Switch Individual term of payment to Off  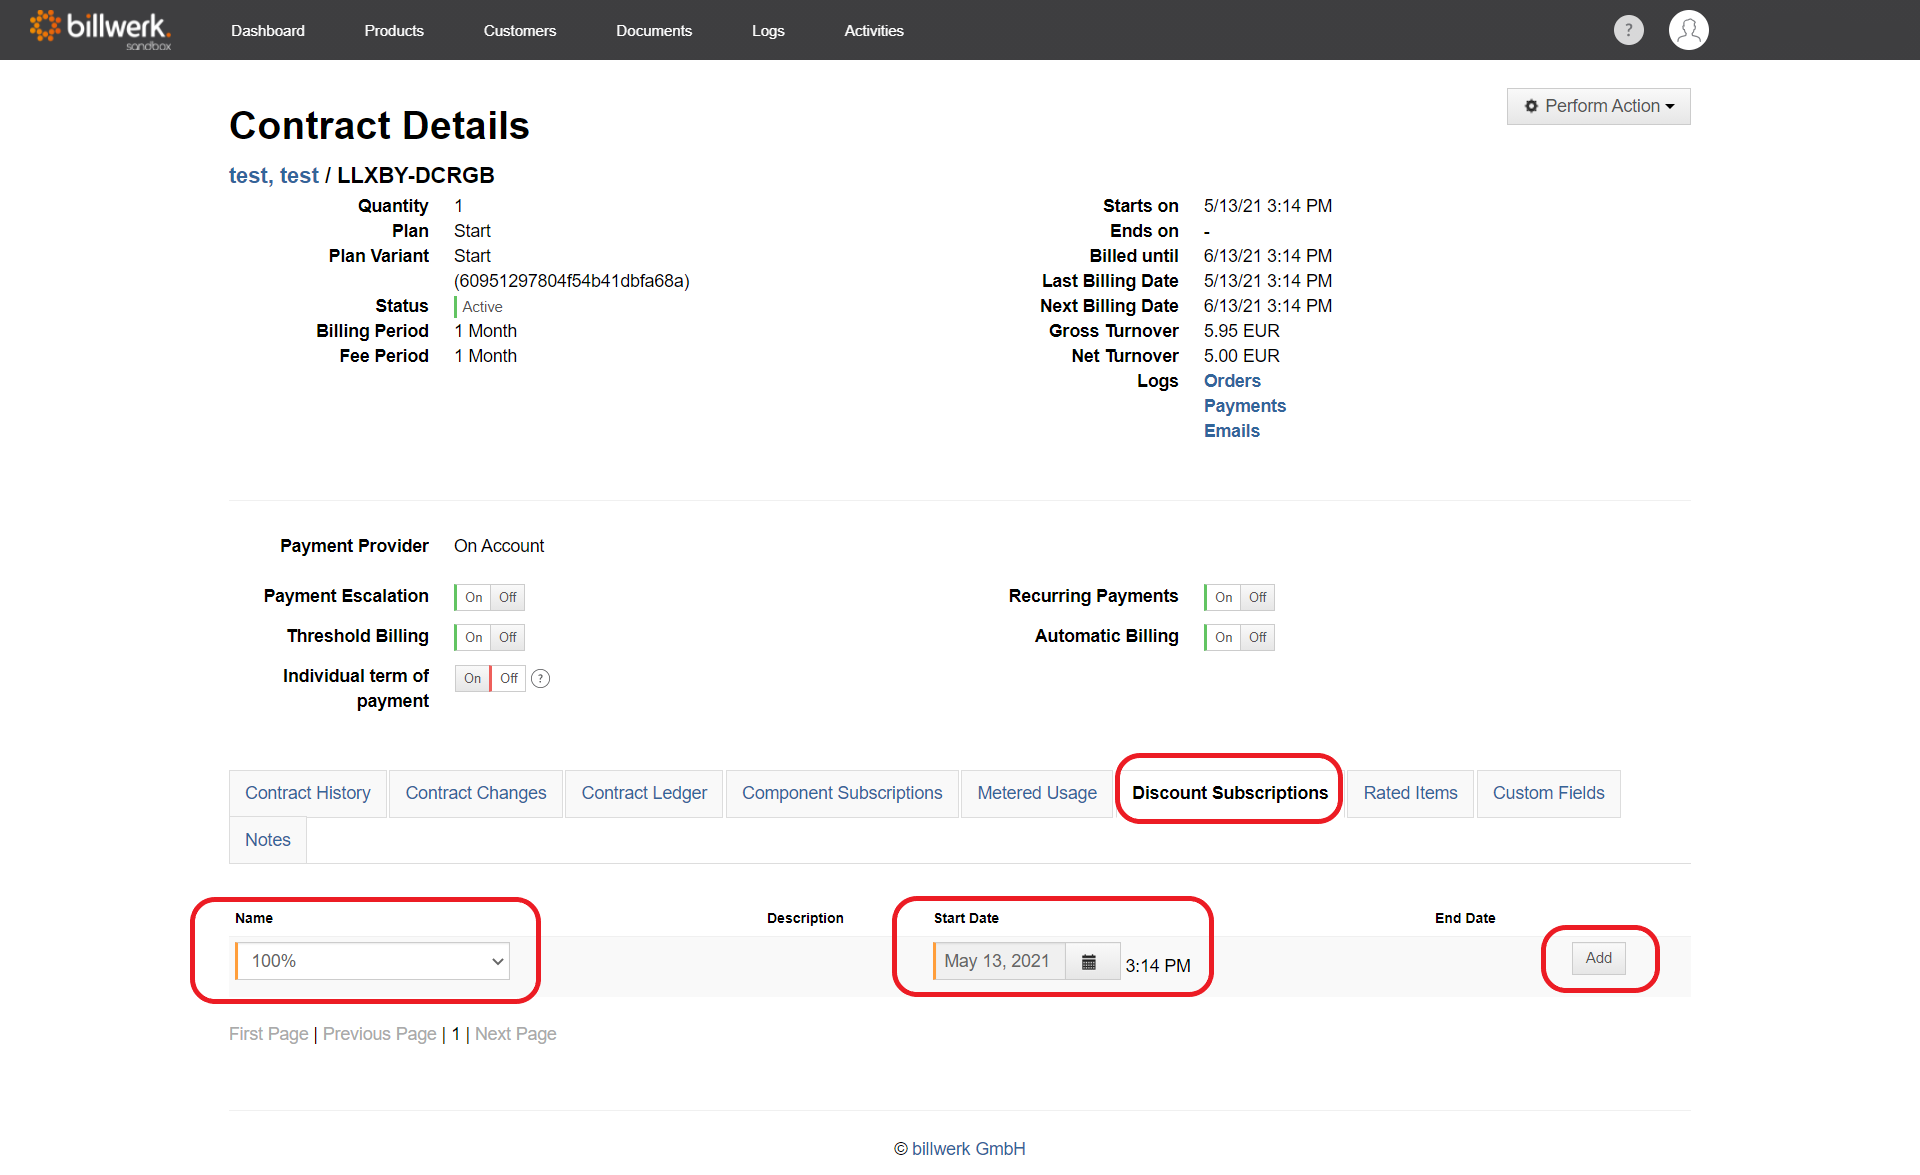(509, 678)
